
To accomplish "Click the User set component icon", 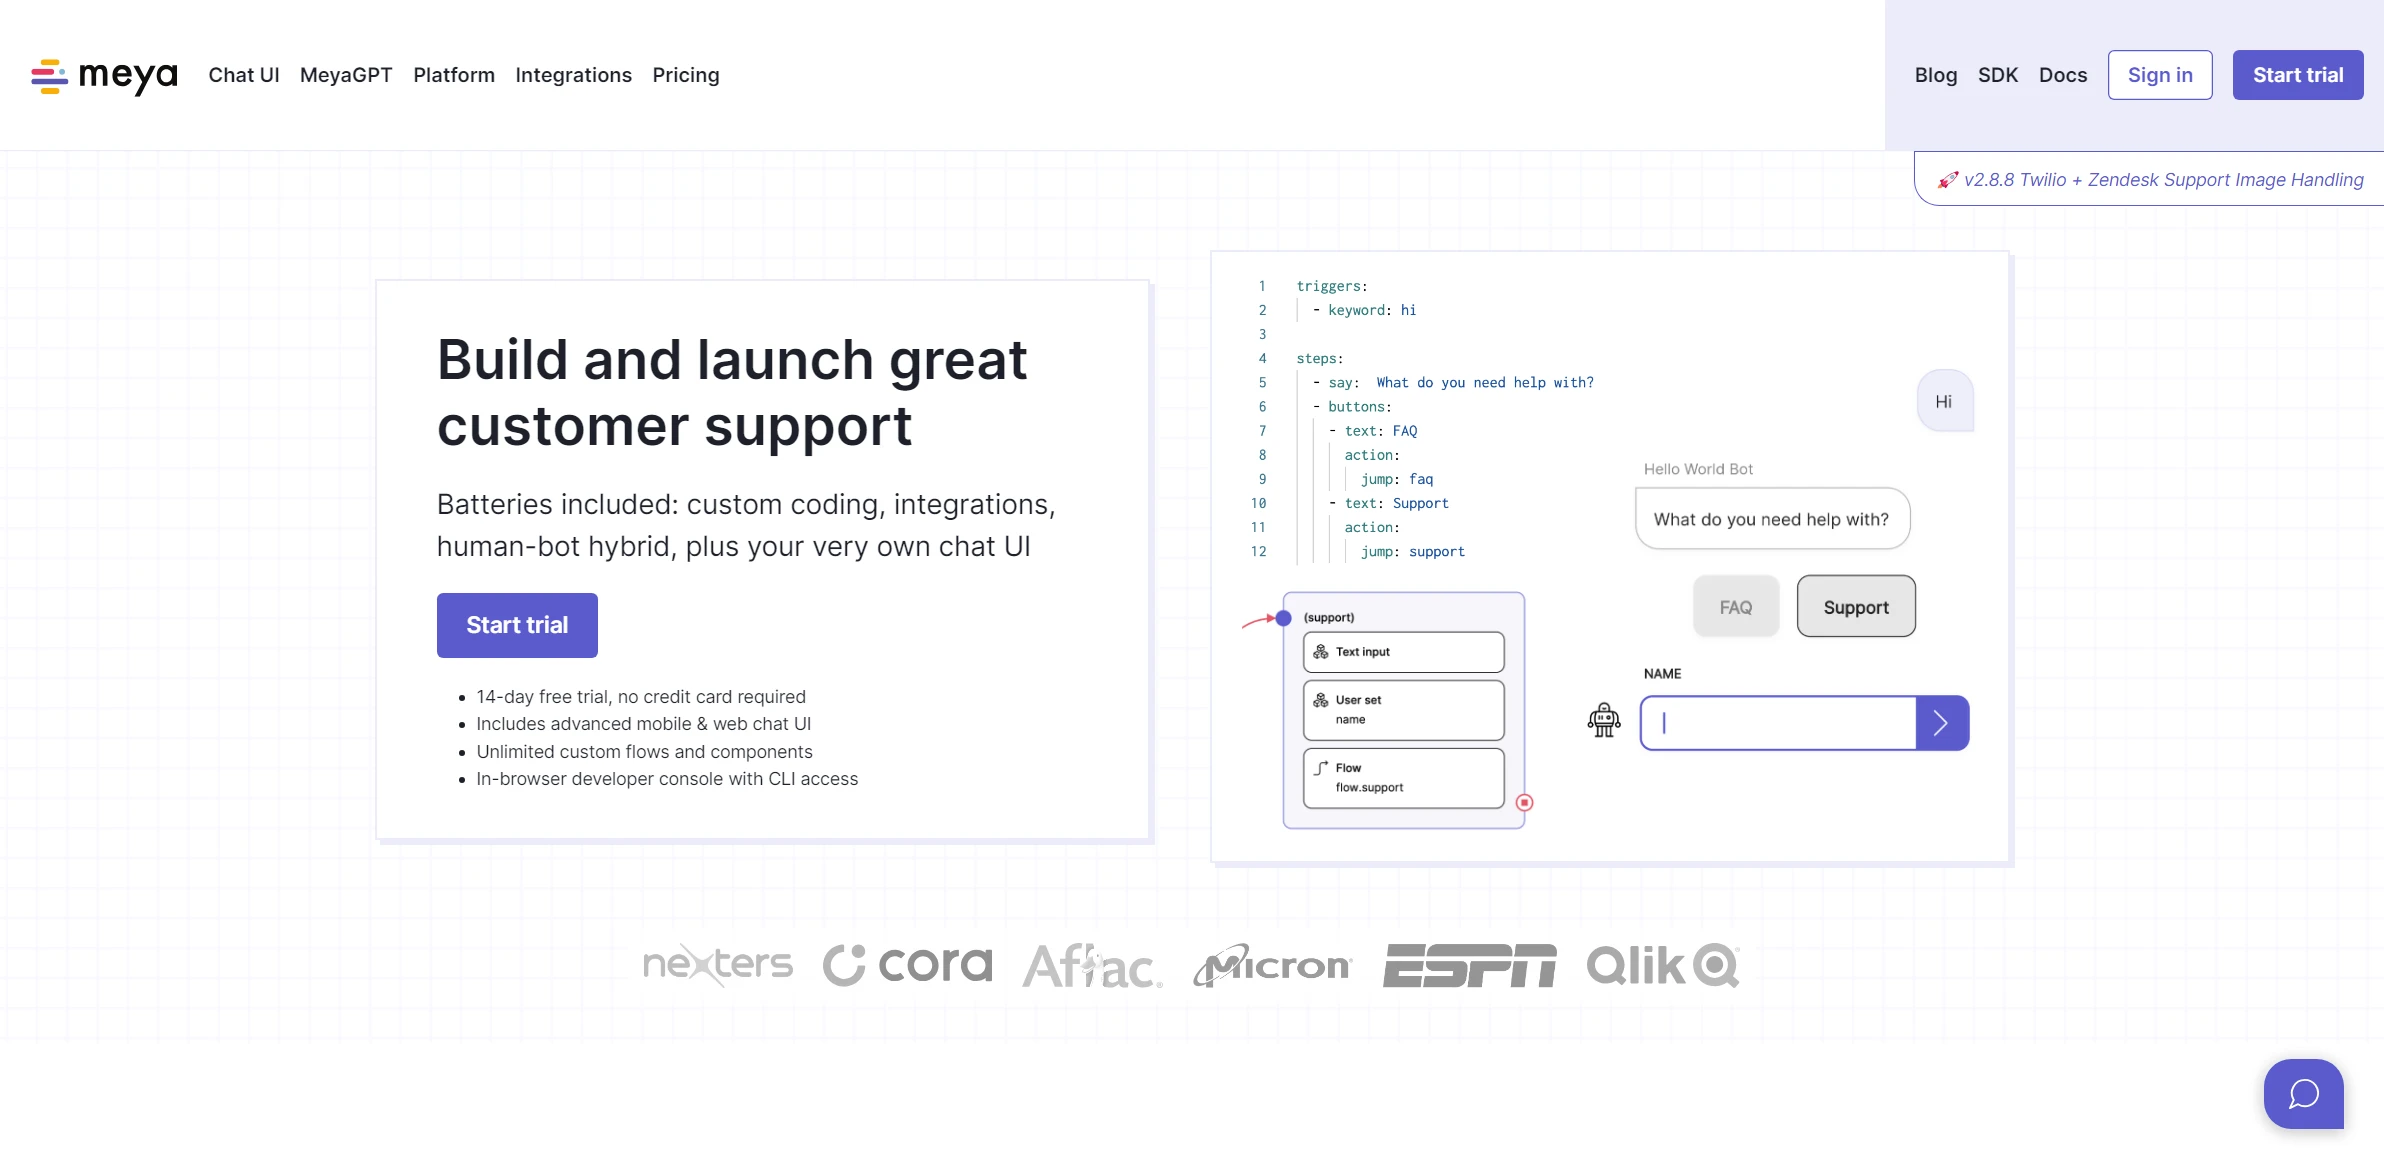I will (x=1321, y=700).
